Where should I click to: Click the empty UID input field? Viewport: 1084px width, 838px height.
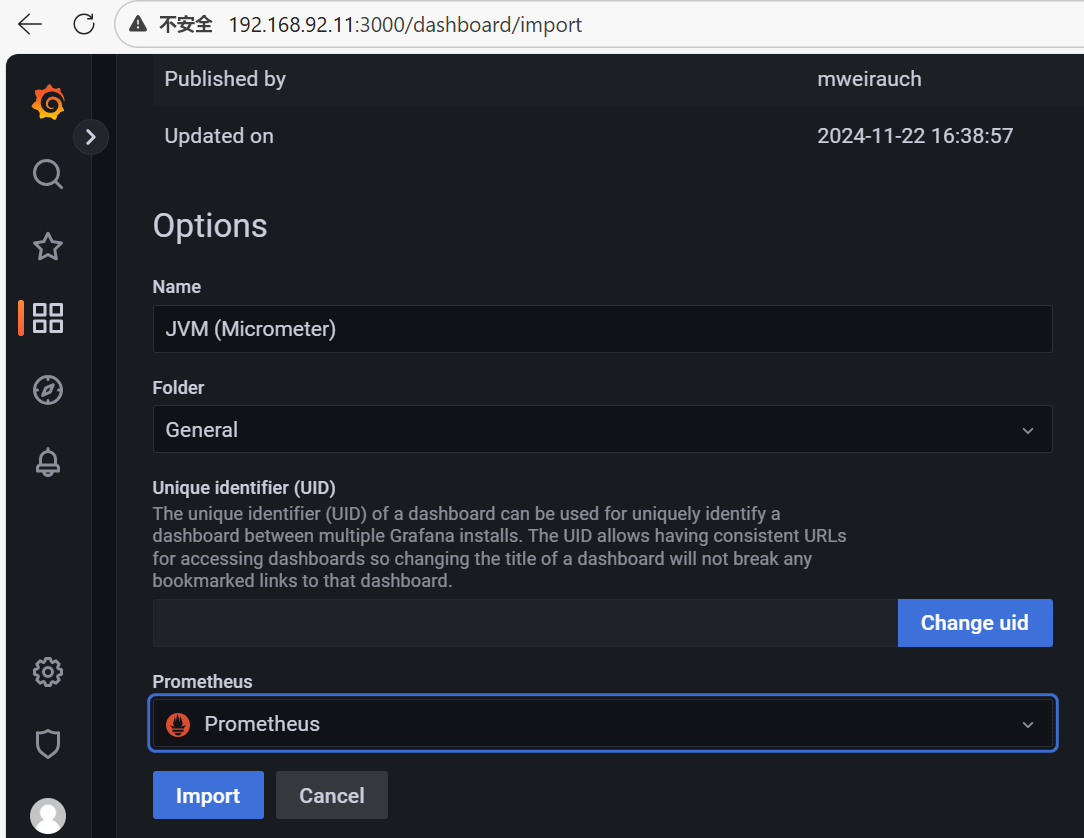coord(525,623)
